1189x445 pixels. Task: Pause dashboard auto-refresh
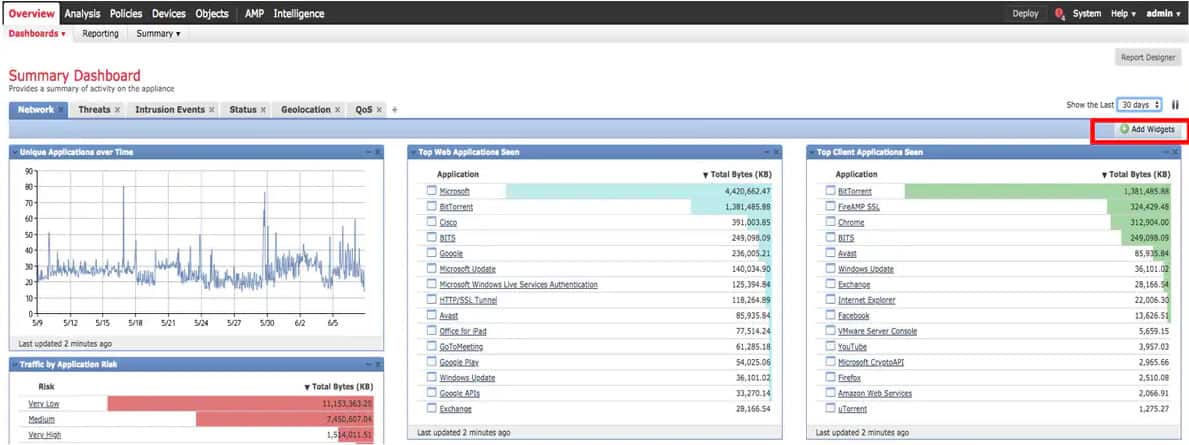click(x=1175, y=105)
